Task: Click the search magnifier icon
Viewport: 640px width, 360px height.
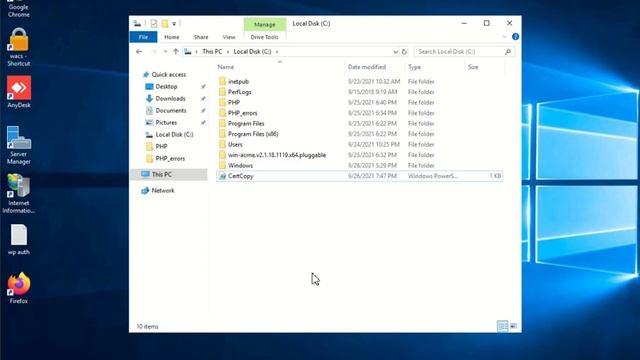Action: [x=508, y=52]
